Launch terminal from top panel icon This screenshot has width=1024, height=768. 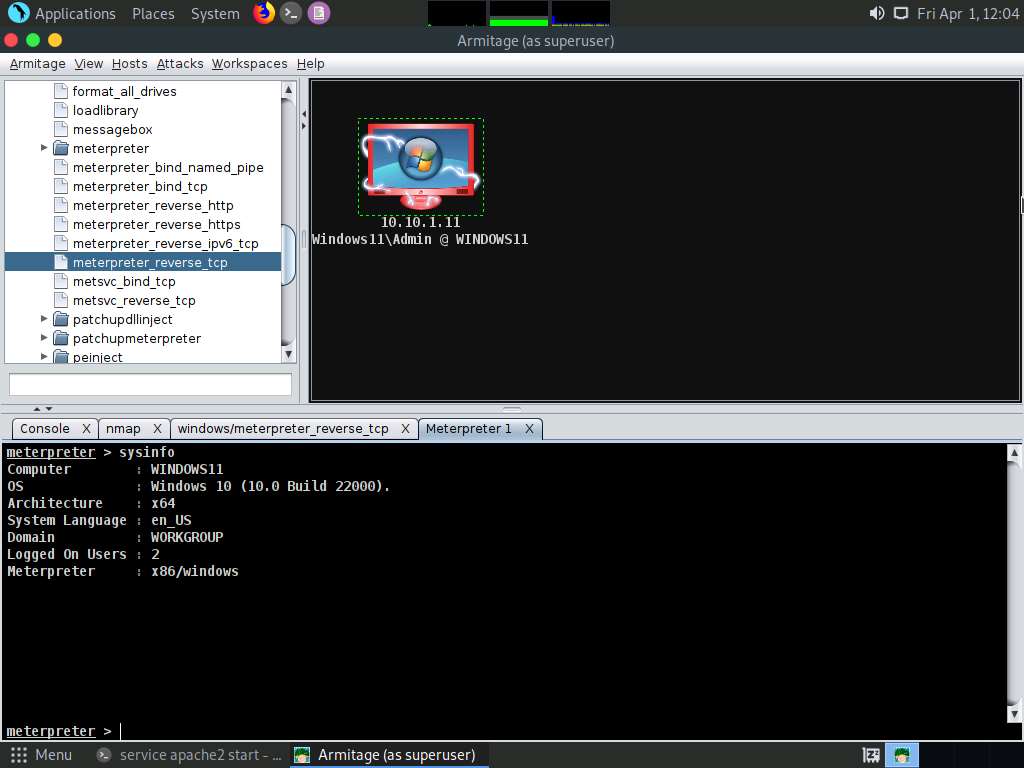click(x=291, y=13)
